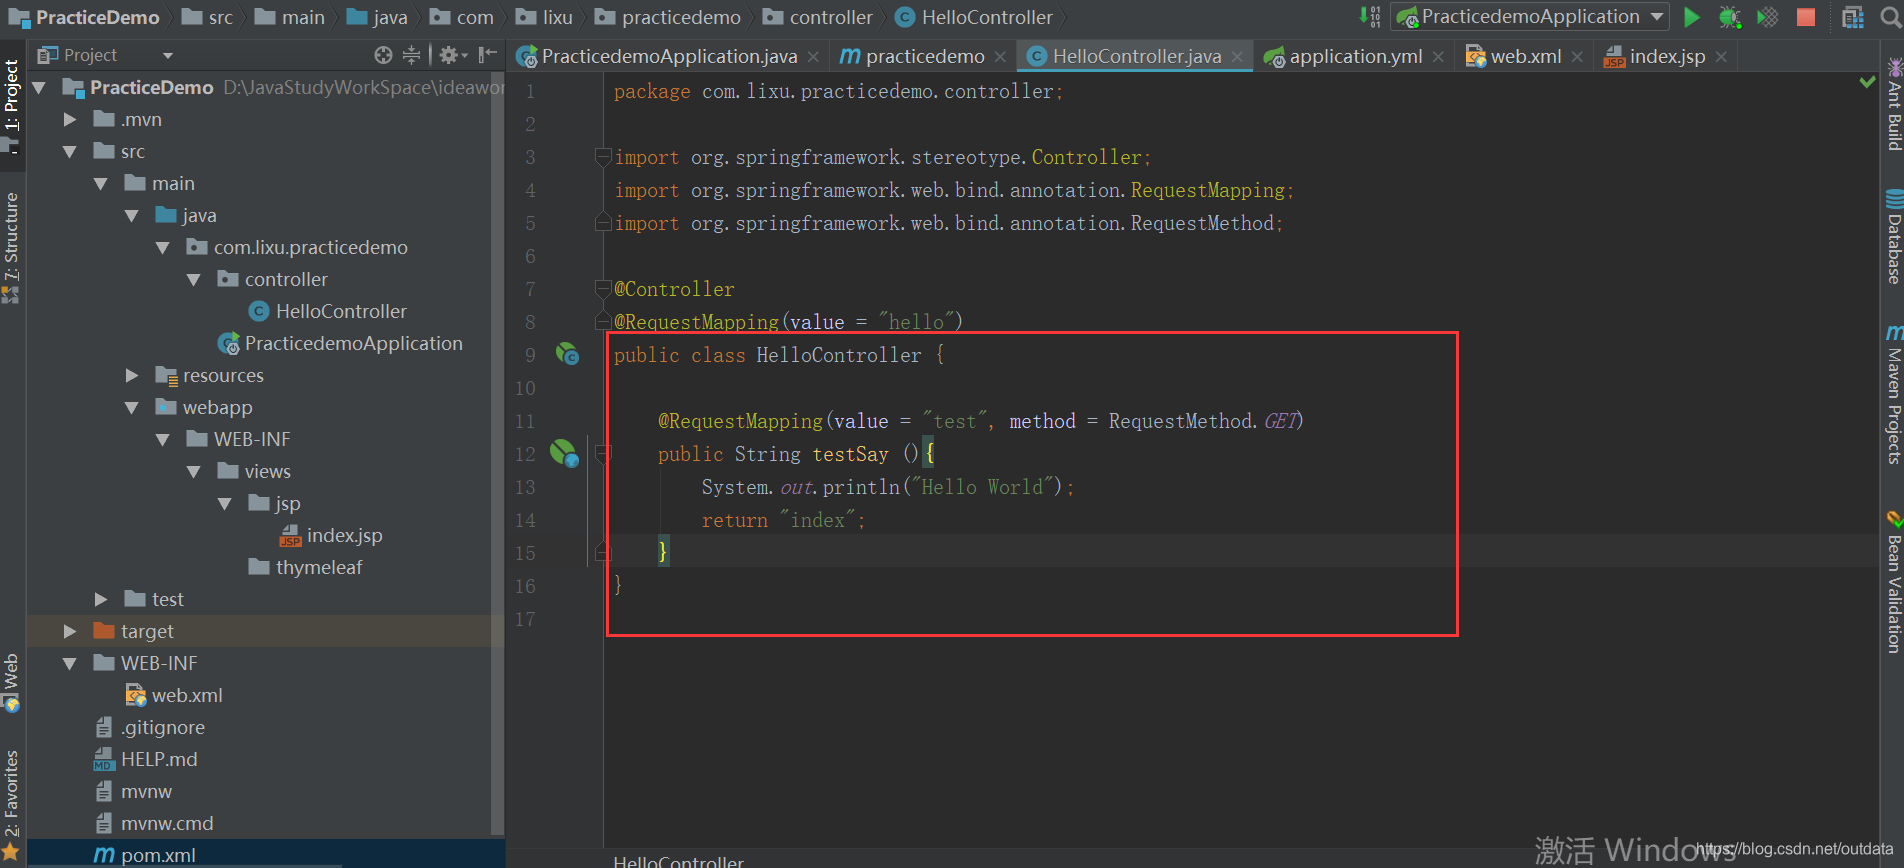
Task: Hide the project tool window
Action: 487,55
